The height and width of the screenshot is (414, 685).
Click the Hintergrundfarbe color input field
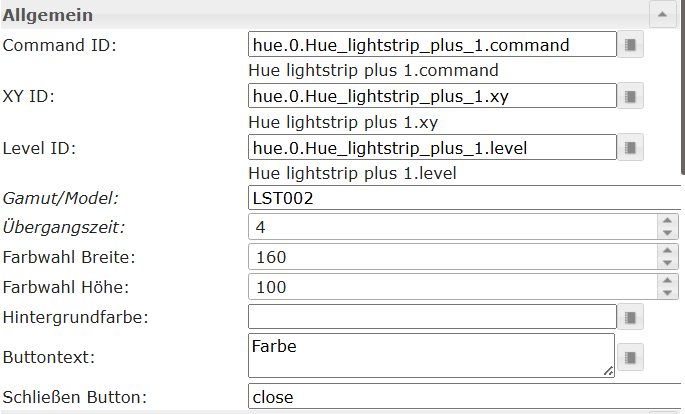pos(431,317)
